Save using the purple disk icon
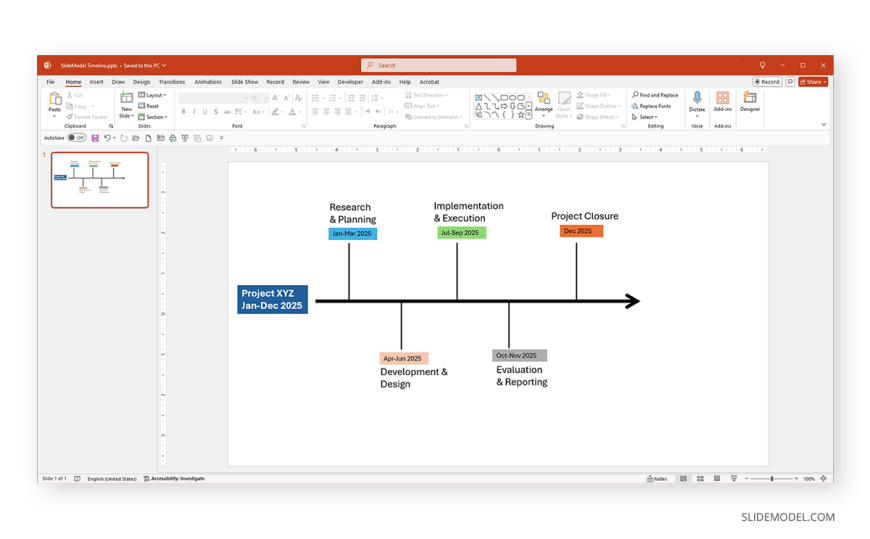 tap(95, 138)
